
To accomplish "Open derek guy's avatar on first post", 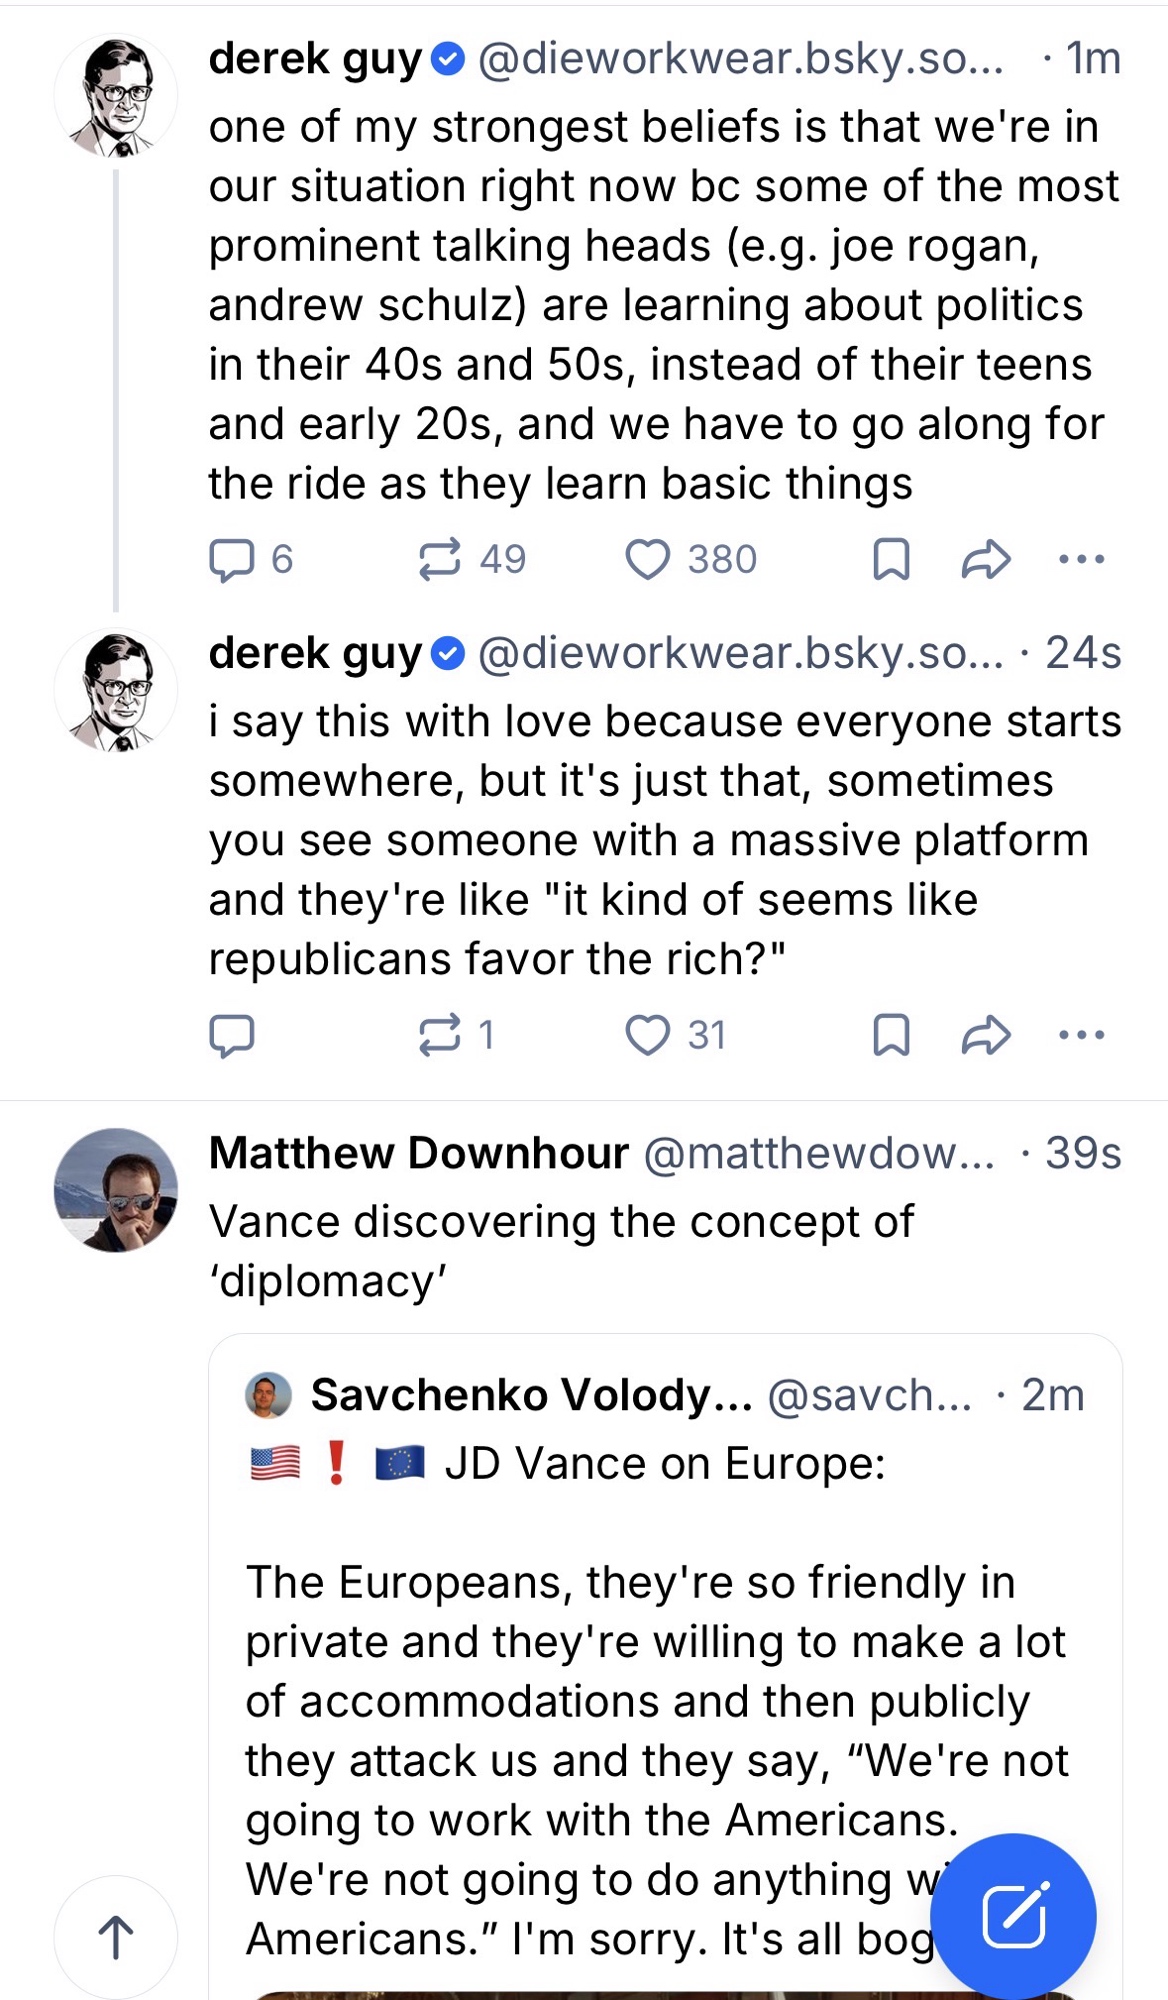I will tap(116, 96).
